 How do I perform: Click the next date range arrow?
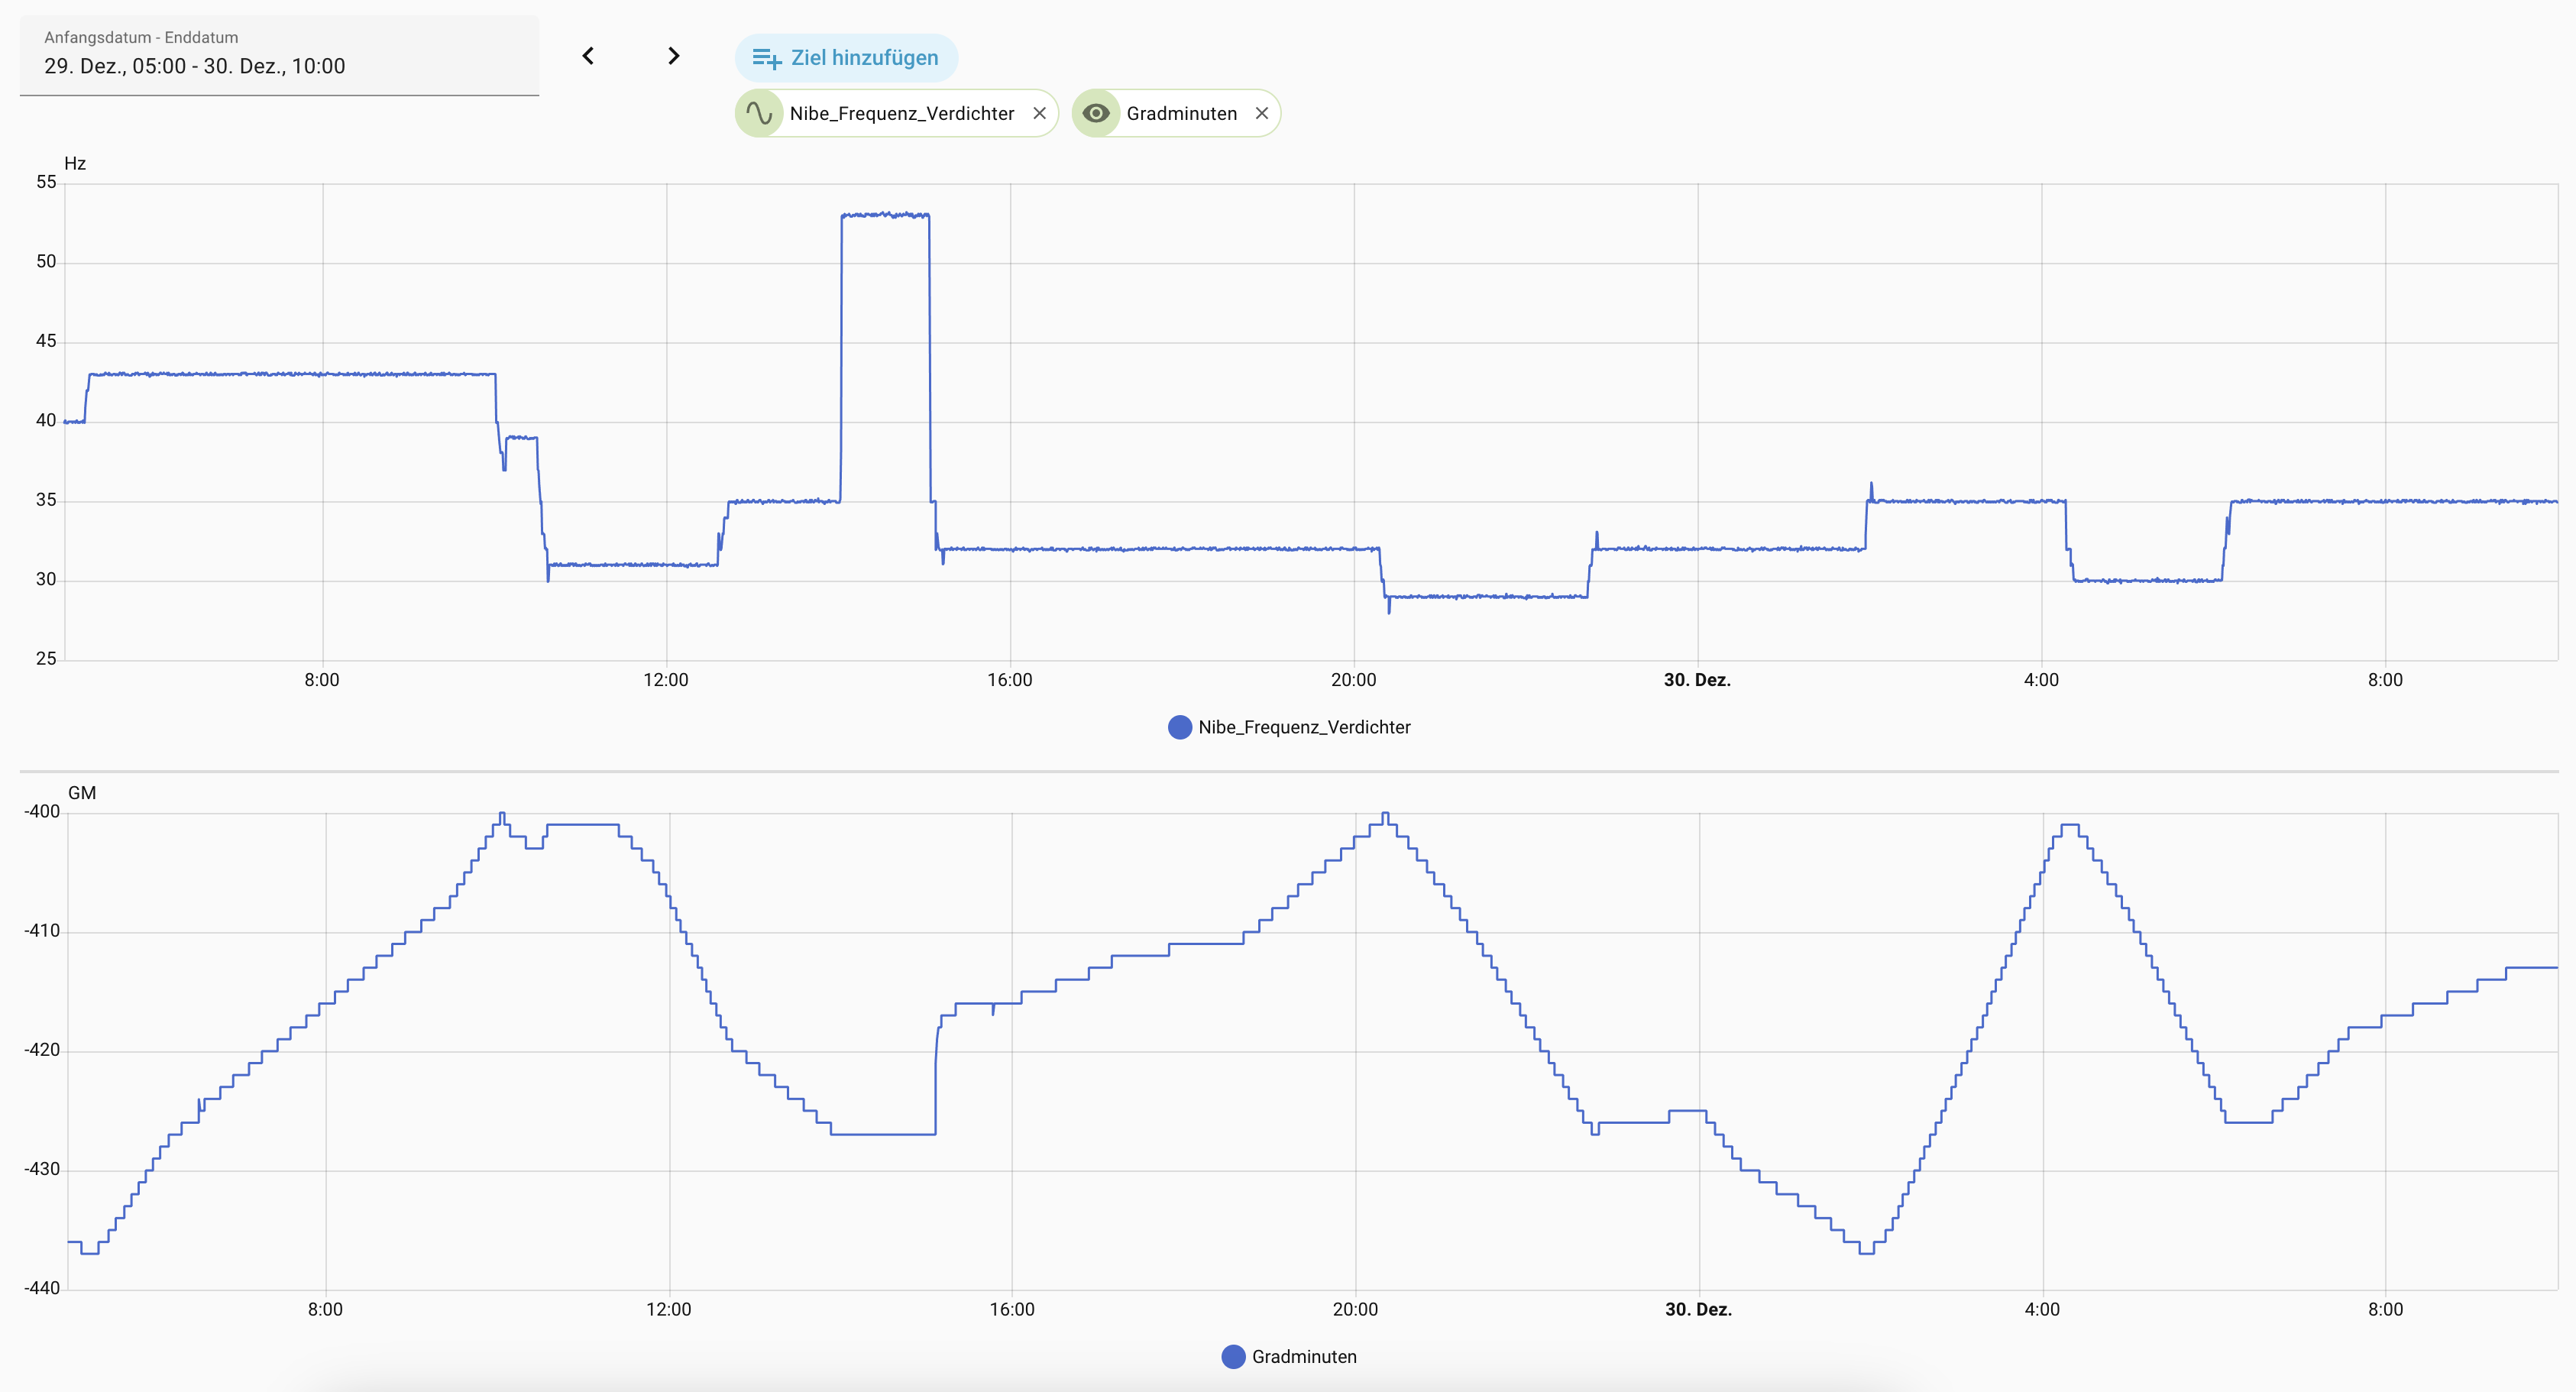coord(673,56)
